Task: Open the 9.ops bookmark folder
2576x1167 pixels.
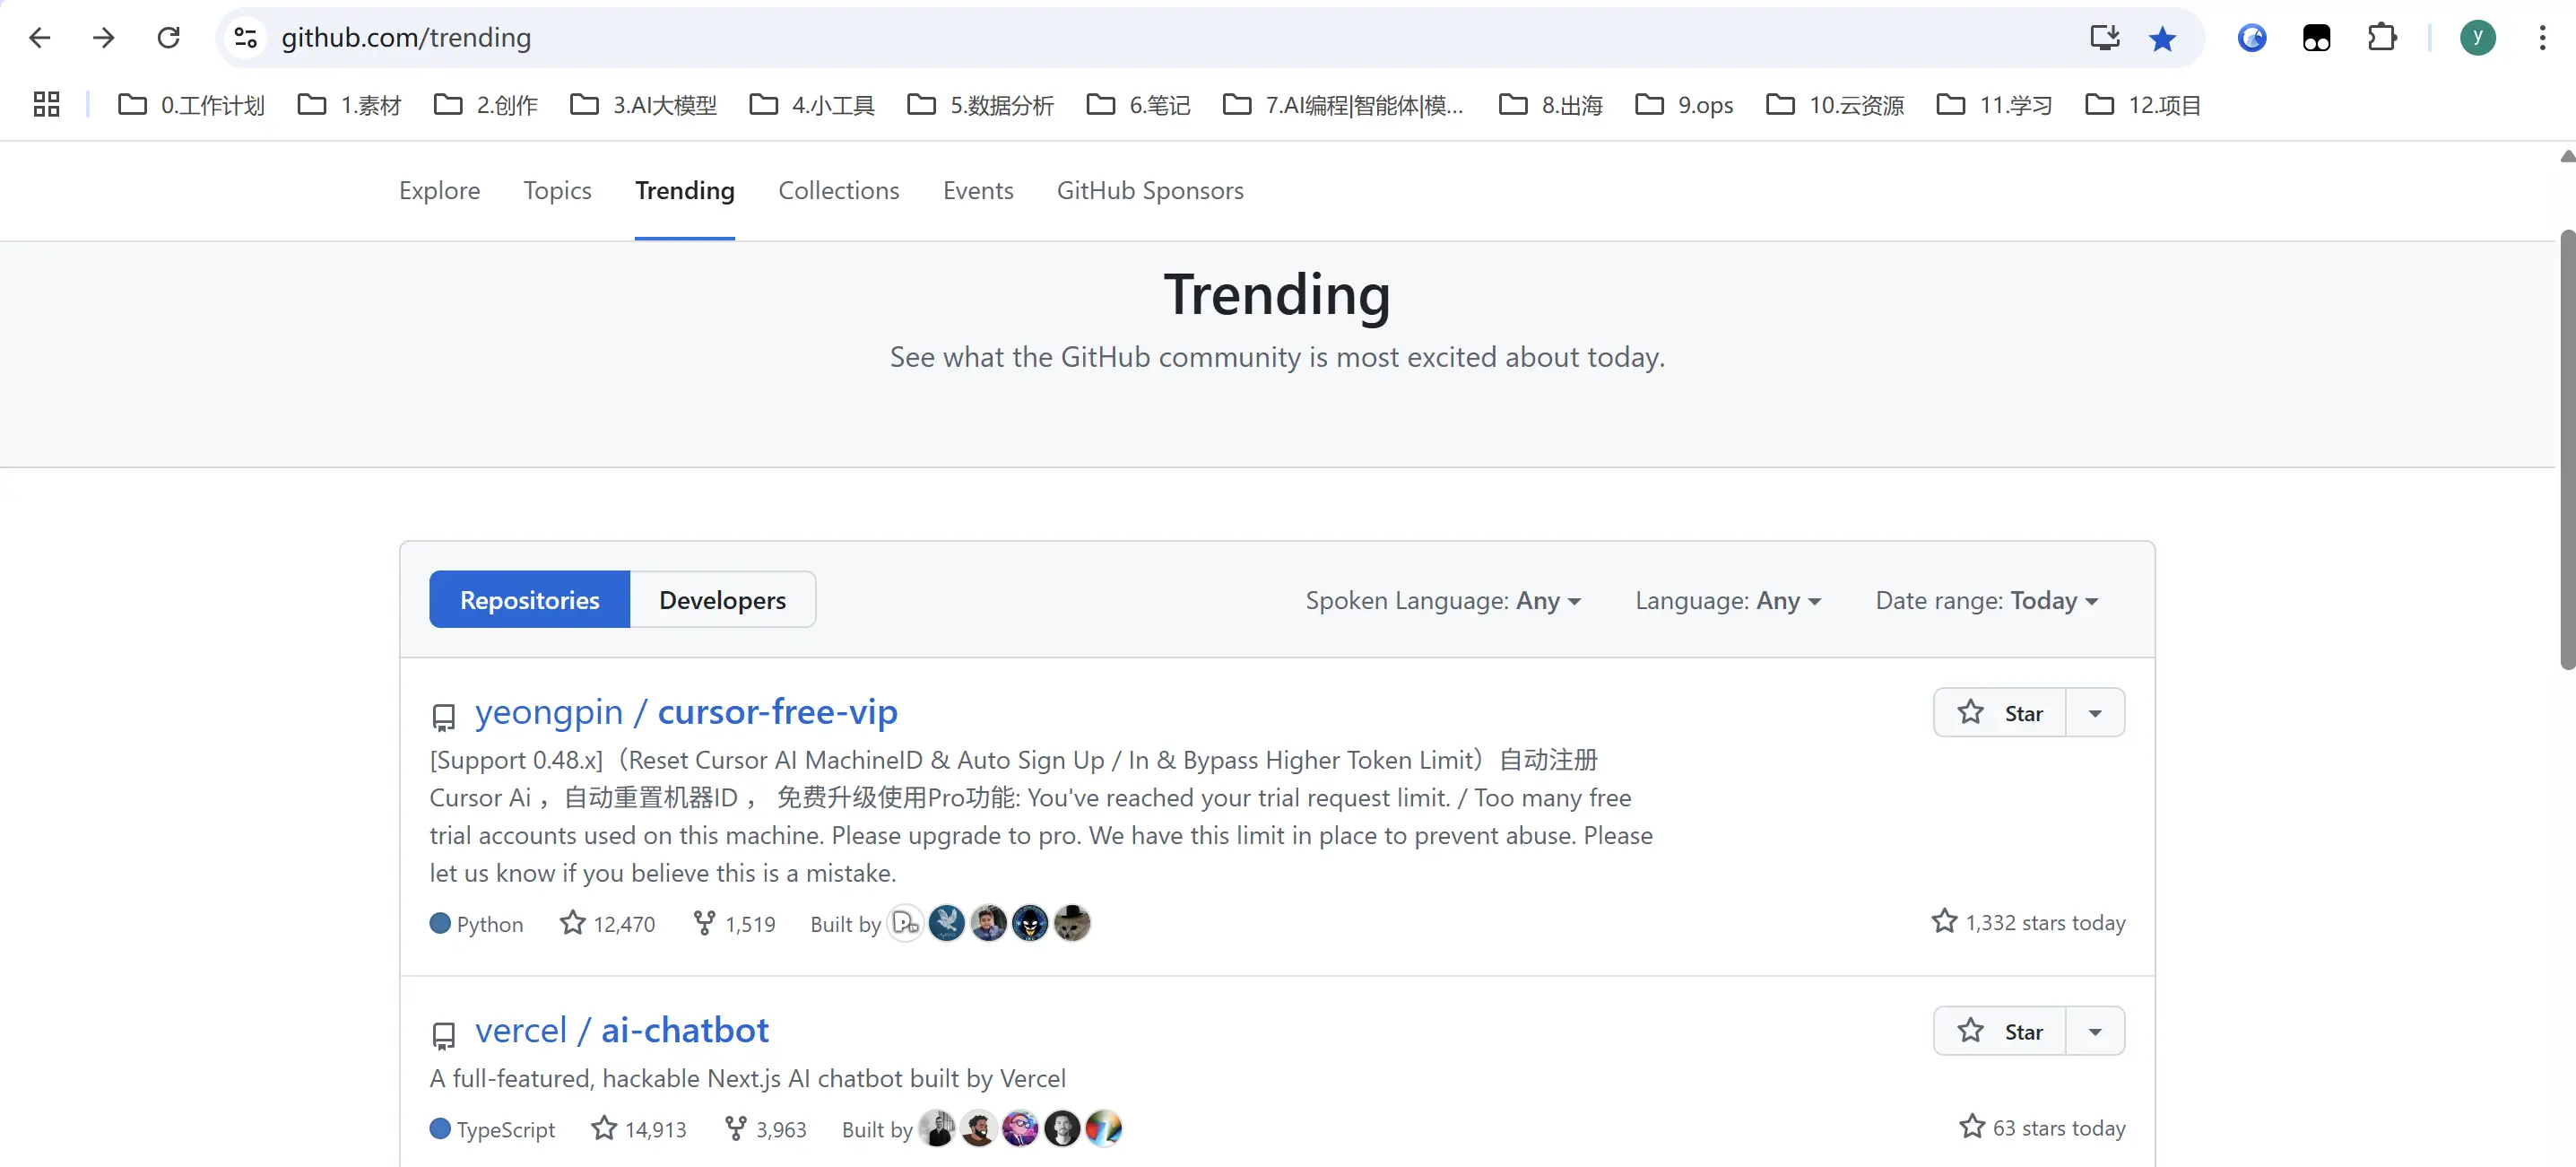Action: click(1684, 104)
